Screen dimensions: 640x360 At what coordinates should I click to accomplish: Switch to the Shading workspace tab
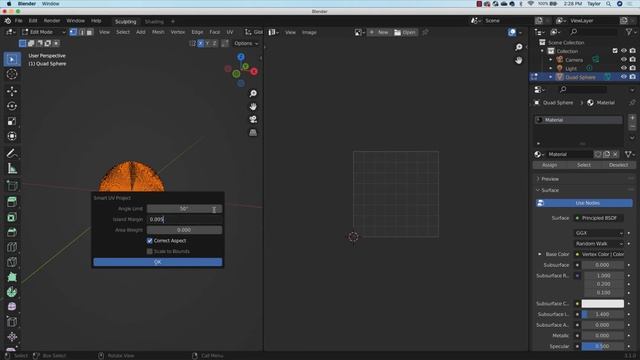(154, 21)
